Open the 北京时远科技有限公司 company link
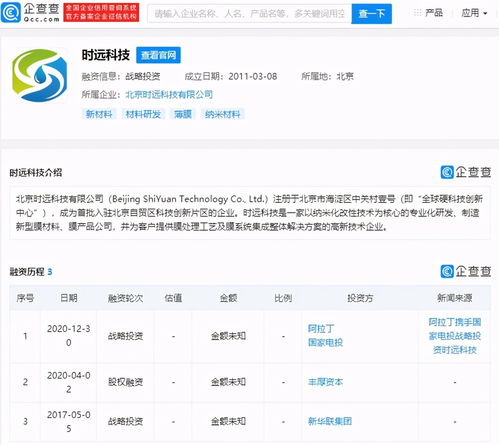 pos(169,95)
